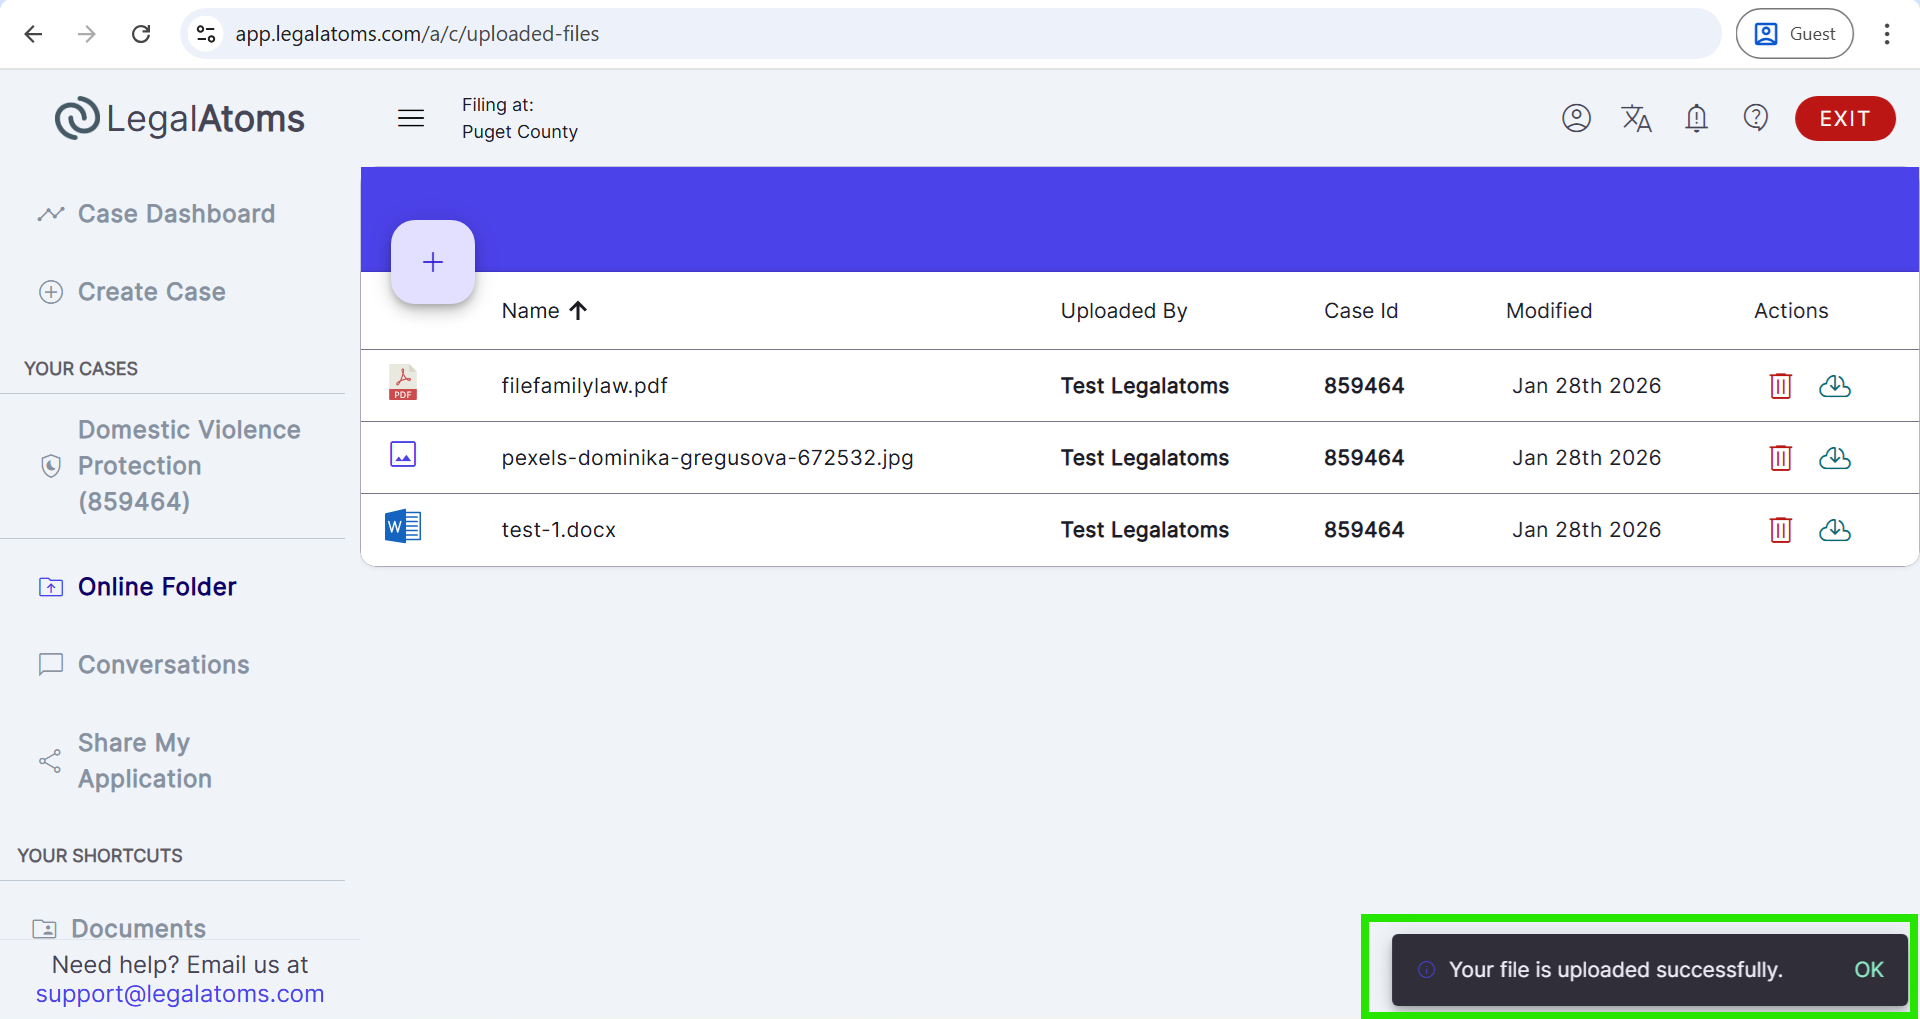Go to Conversations in the sidebar
This screenshot has width=1920, height=1019.
163,665
